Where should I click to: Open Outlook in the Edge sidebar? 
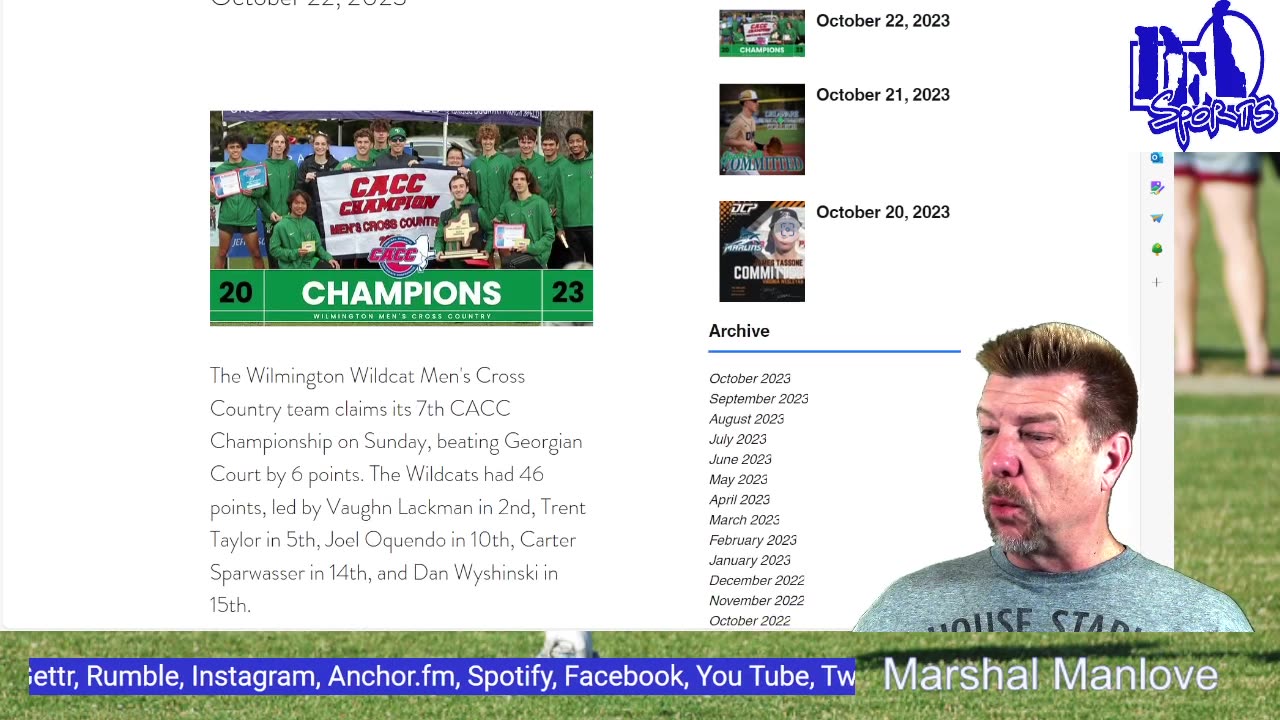click(1156, 158)
